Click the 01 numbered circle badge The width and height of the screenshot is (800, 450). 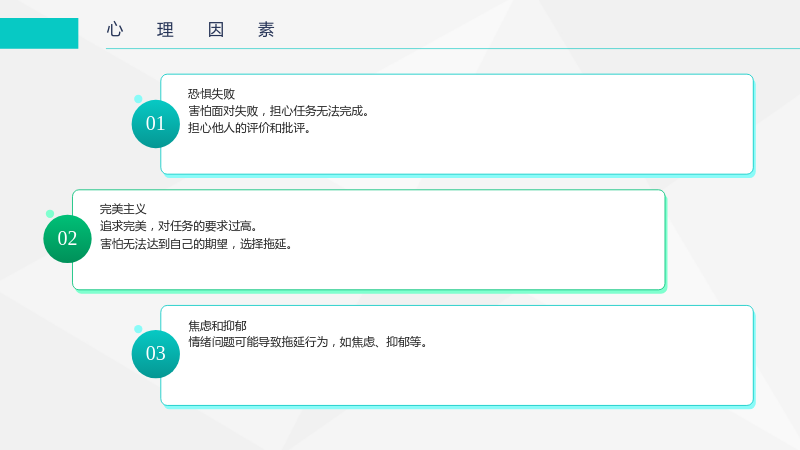pyautogui.click(x=156, y=124)
